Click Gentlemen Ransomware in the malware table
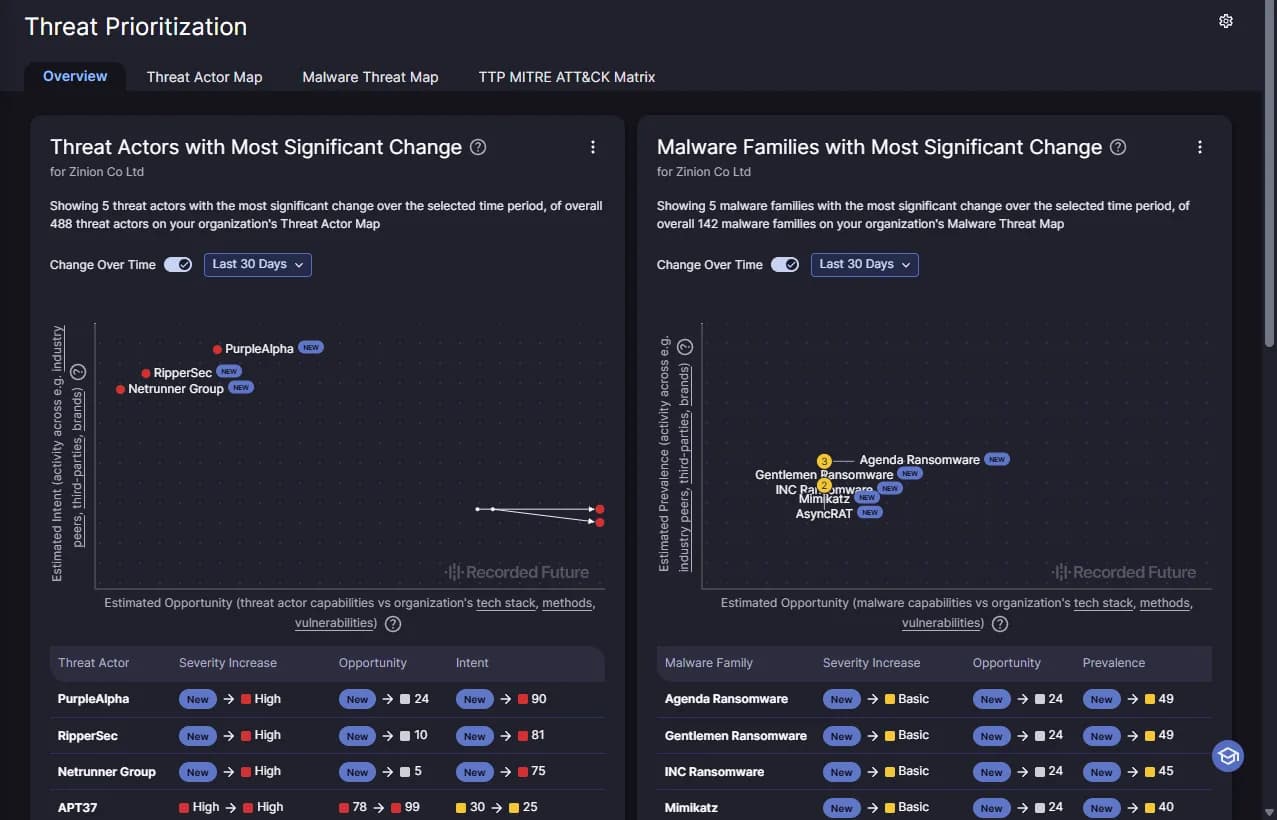The width and height of the screenshot is (1277, 820). 736,735
